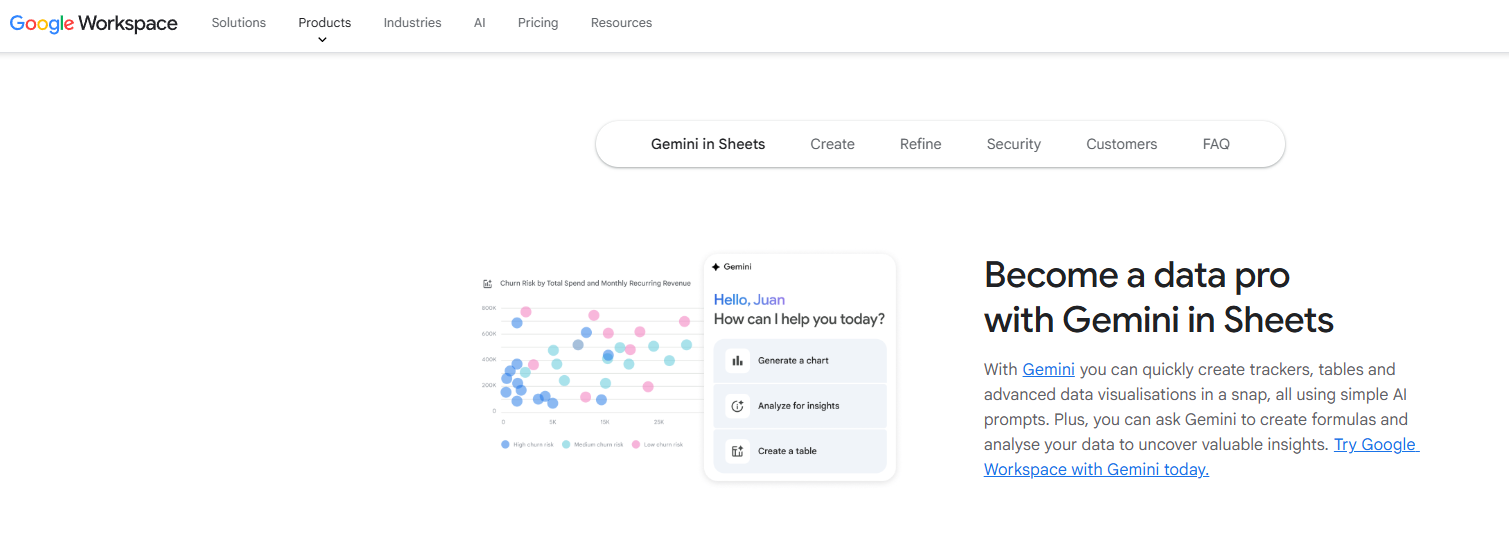This screenshot has width=1509, height=553.
Task: Select the Create a table label
Action: 787,451
